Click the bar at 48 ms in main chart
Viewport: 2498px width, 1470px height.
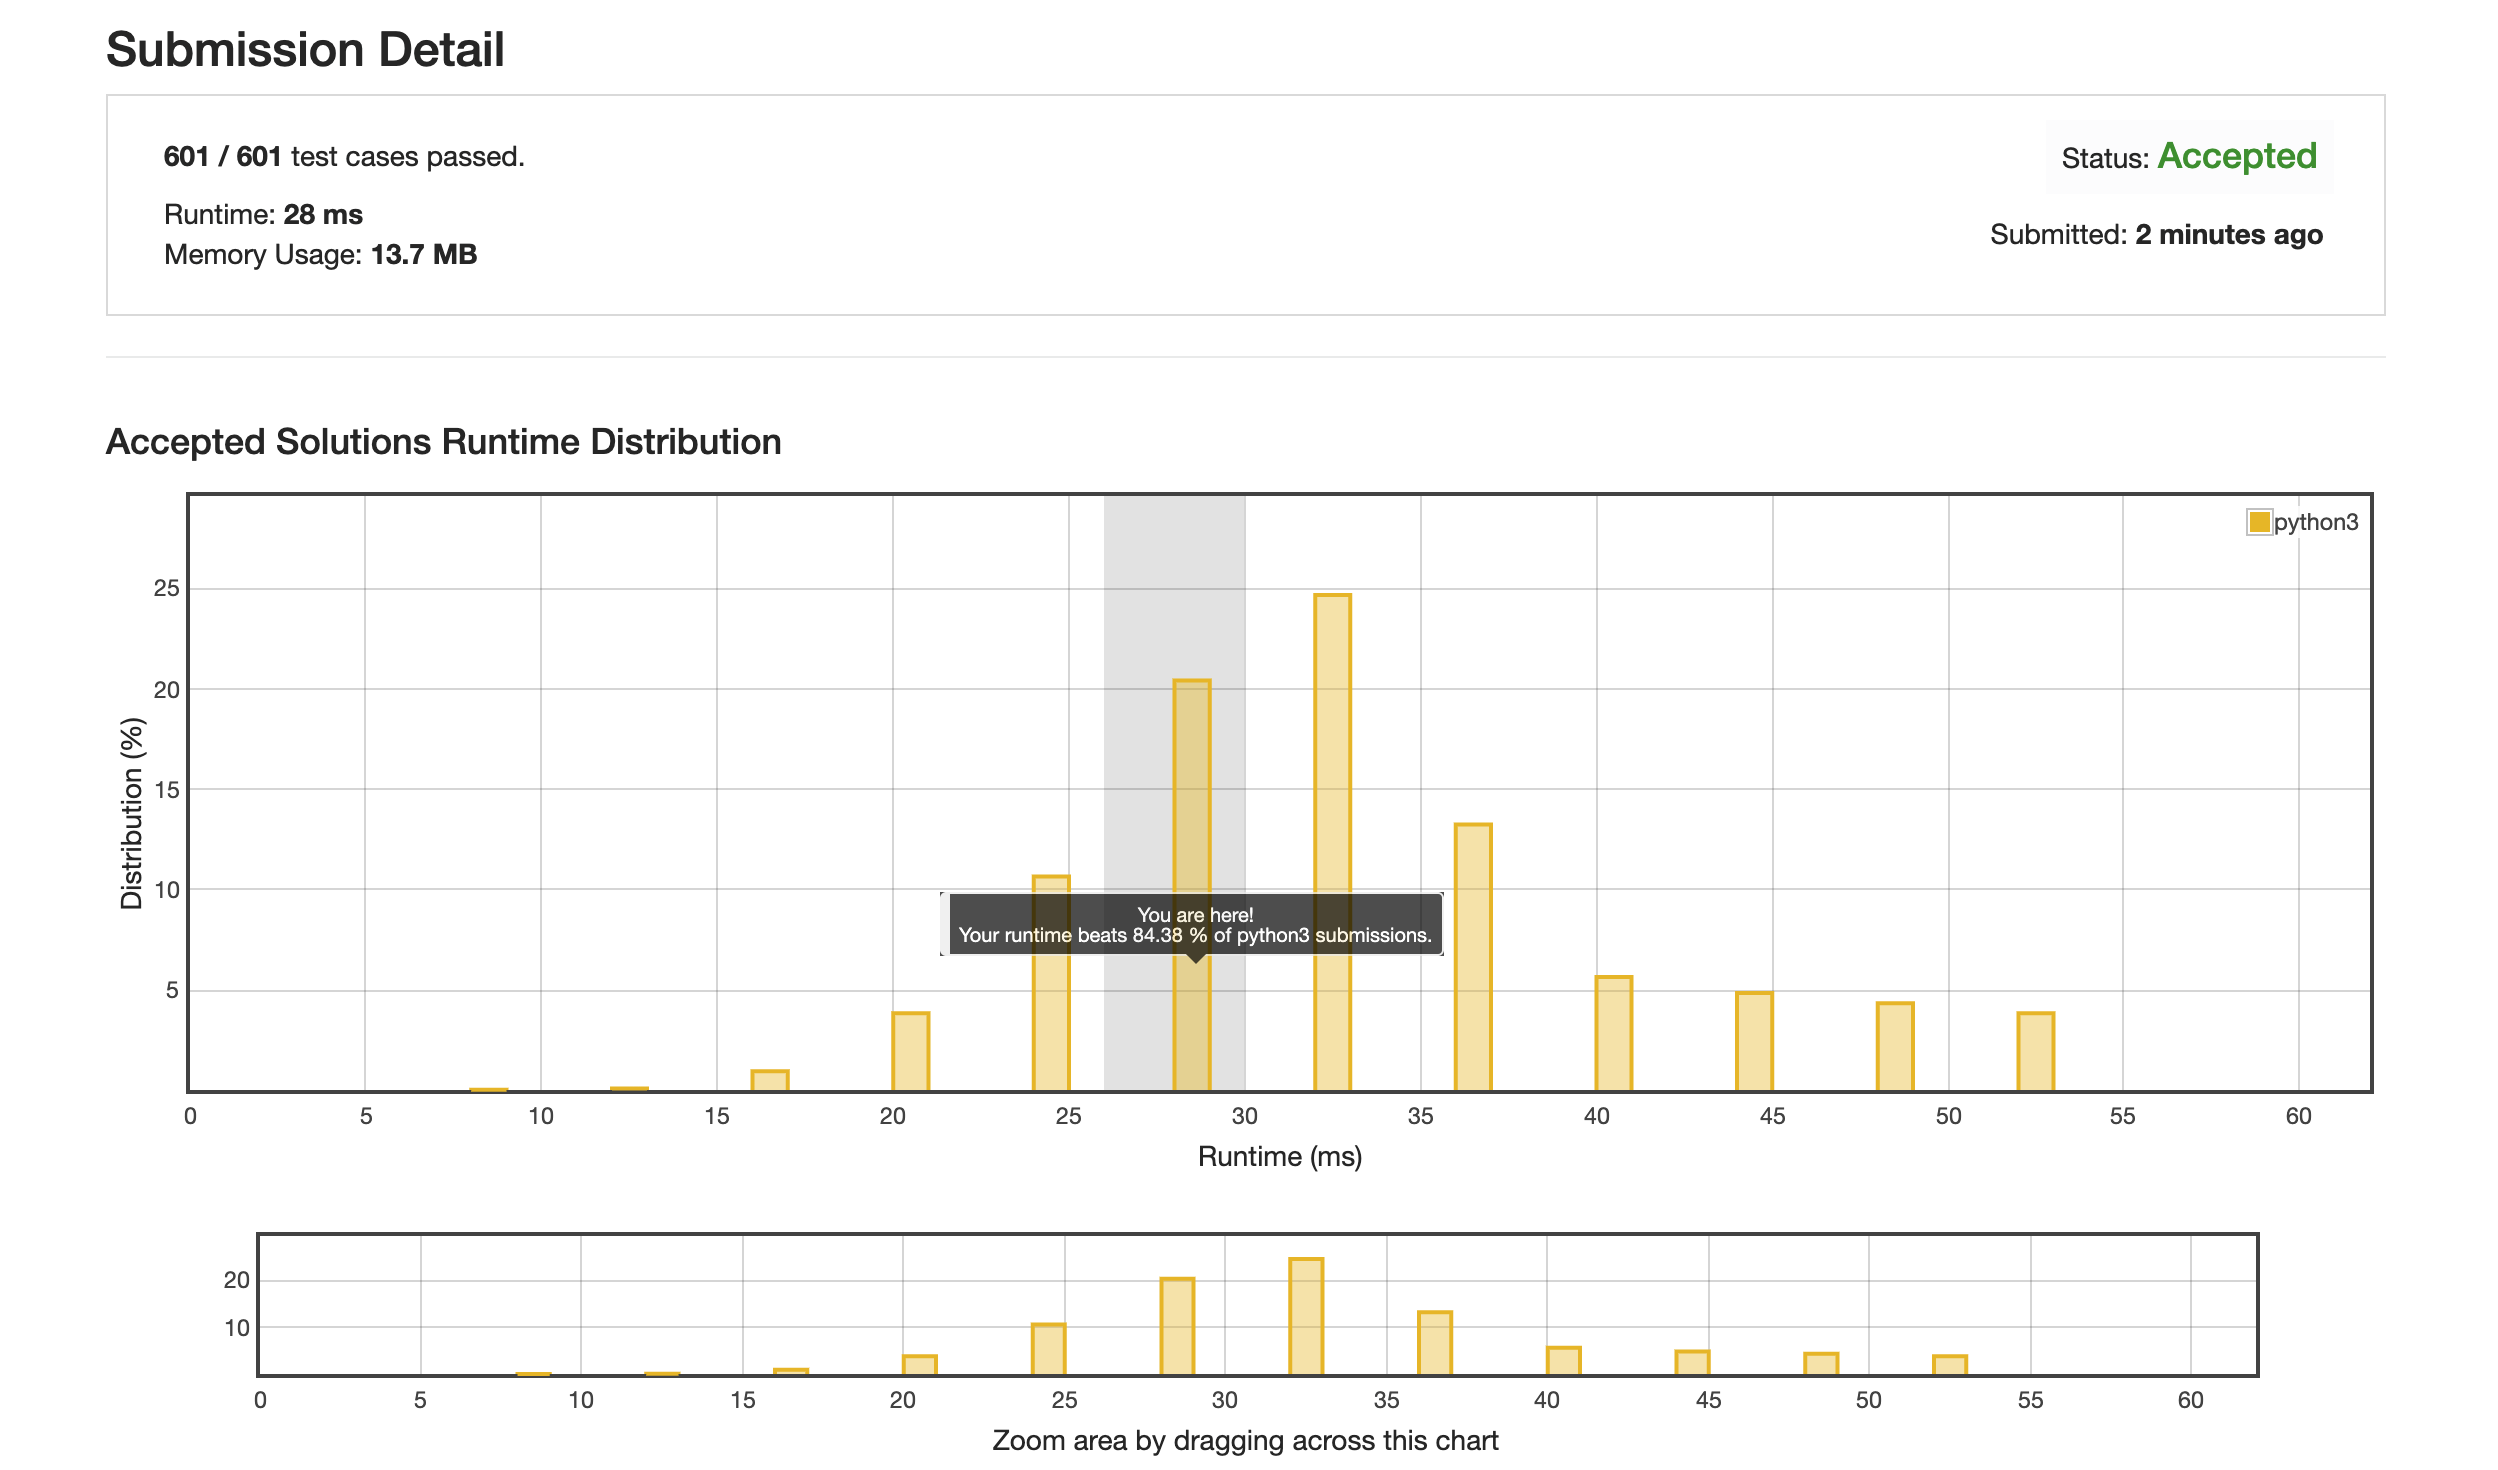[x=1895, y=1045]
